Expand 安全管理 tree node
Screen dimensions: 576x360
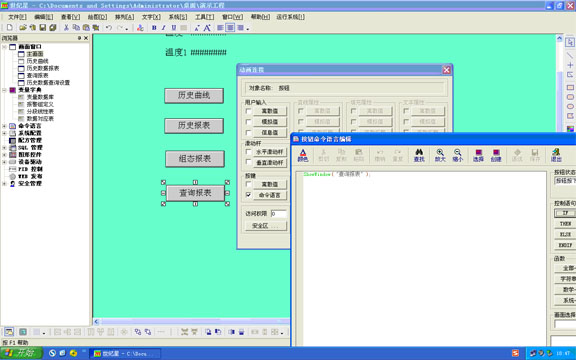4,184
